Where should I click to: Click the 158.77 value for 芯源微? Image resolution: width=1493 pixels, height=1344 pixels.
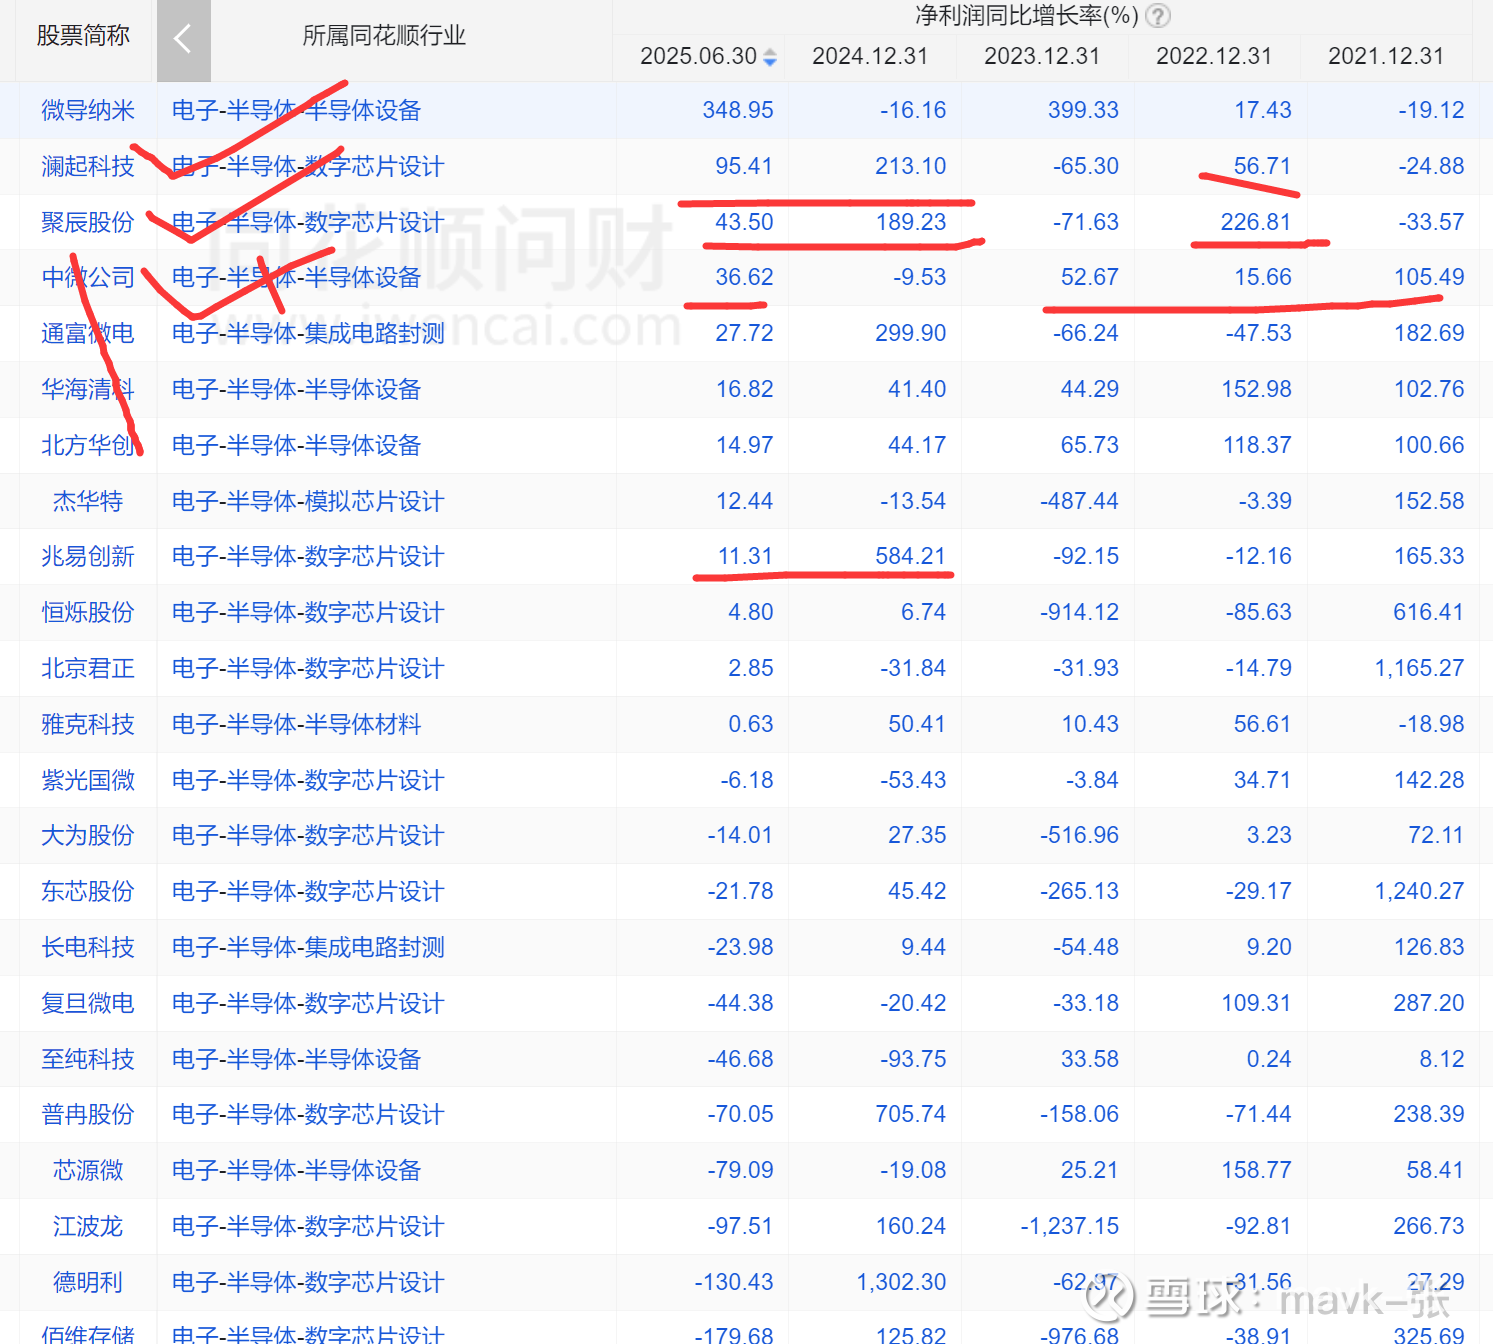tap(1257, 1170)
